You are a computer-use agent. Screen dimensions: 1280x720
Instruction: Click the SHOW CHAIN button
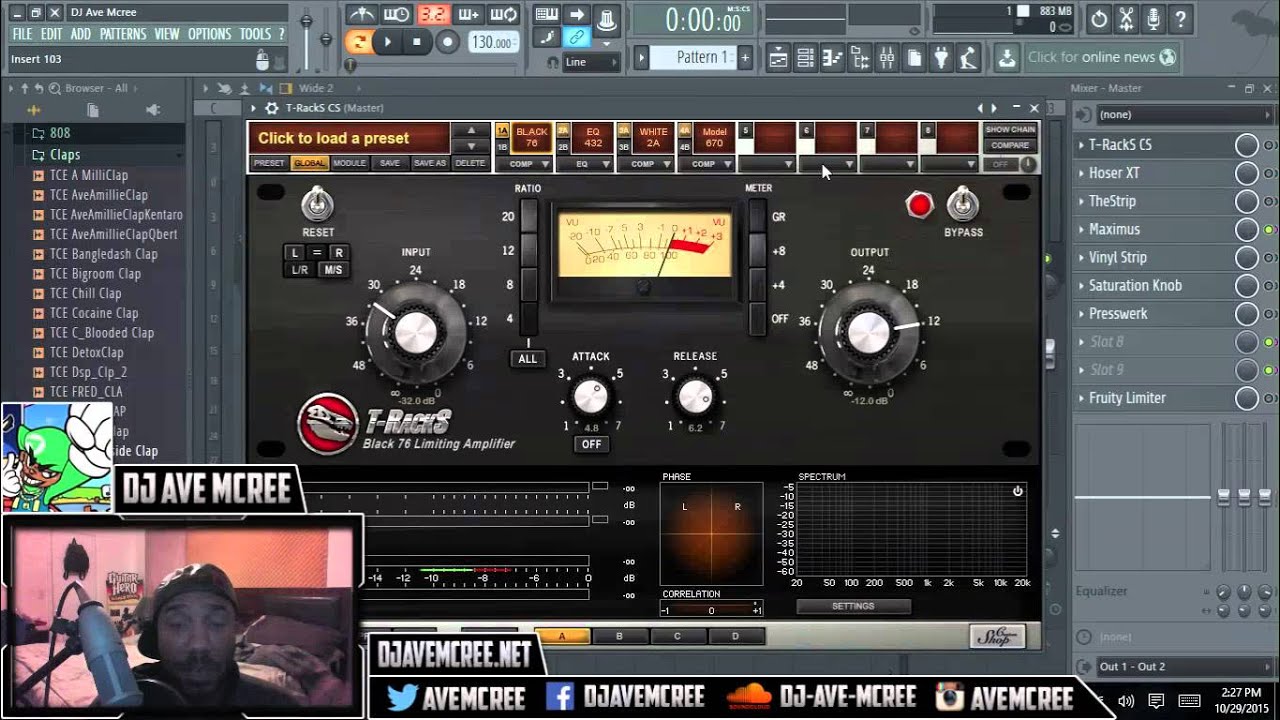pyautogui.click(x=1010, y=130)
